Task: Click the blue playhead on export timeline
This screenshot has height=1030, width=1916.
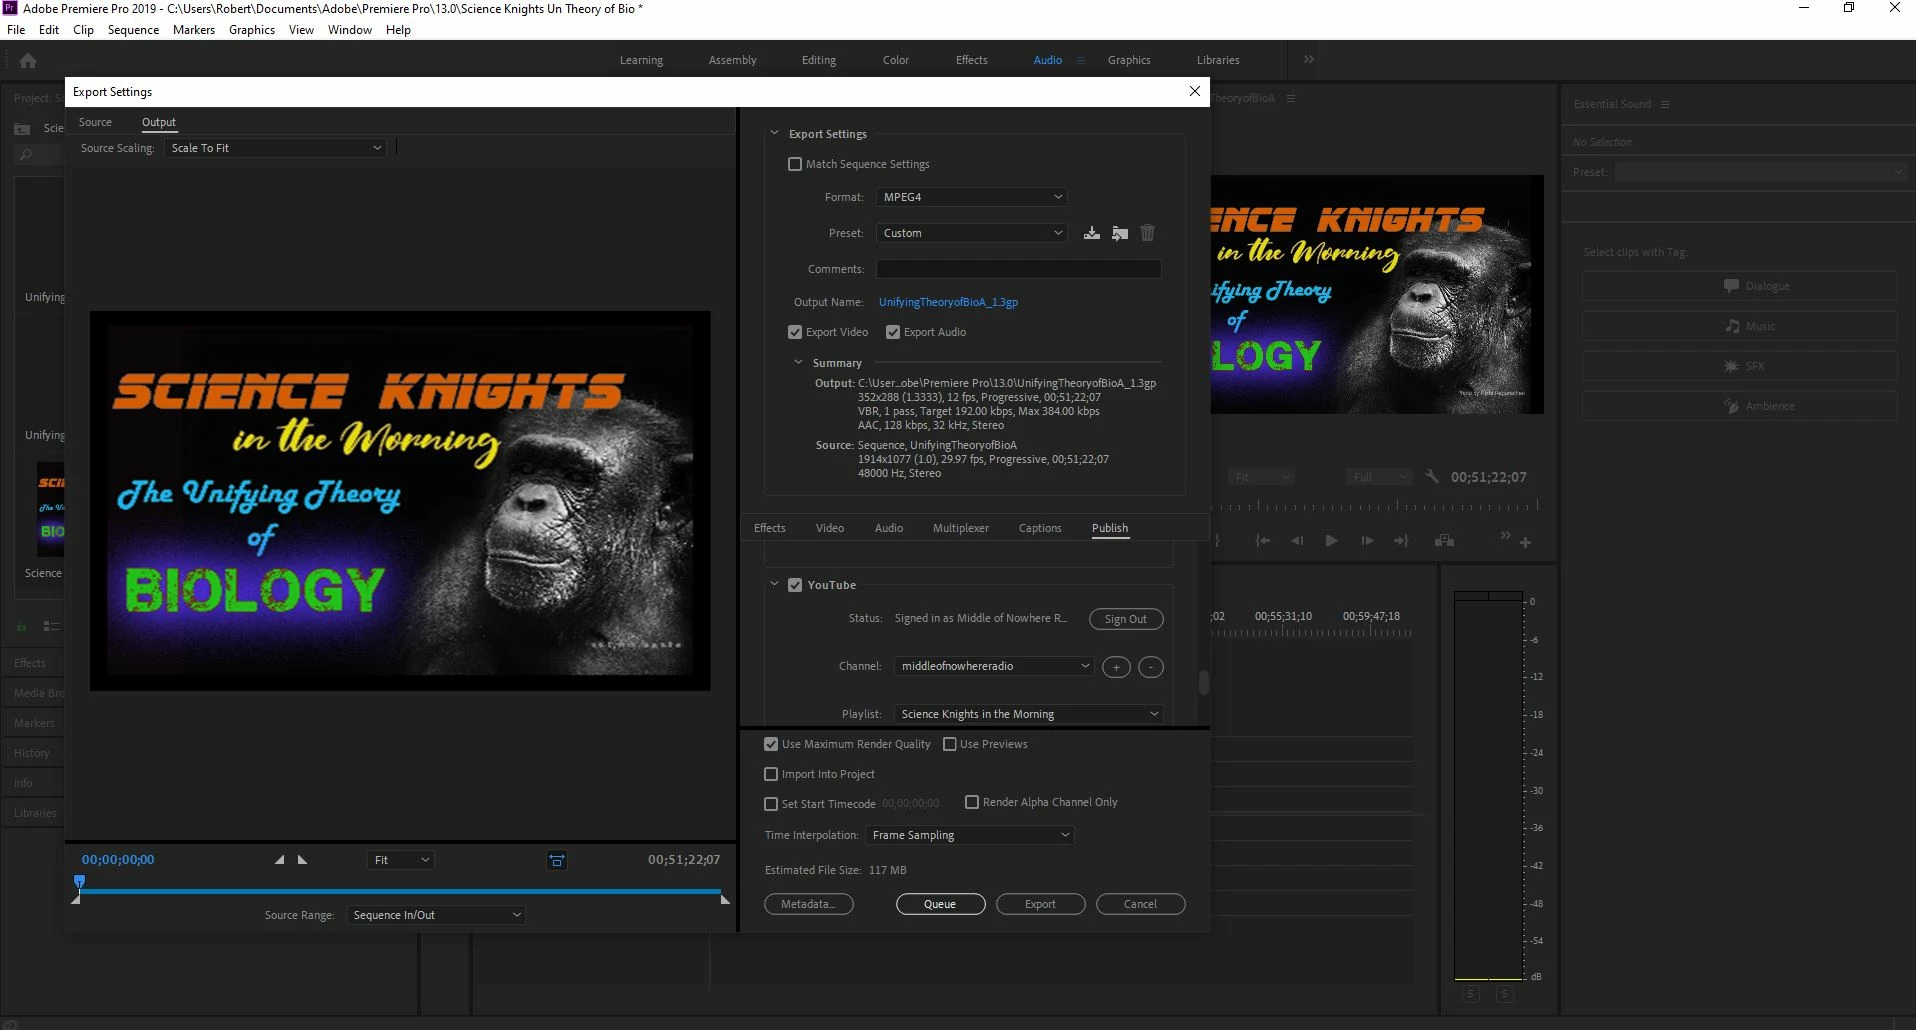Action: [80, 882]
